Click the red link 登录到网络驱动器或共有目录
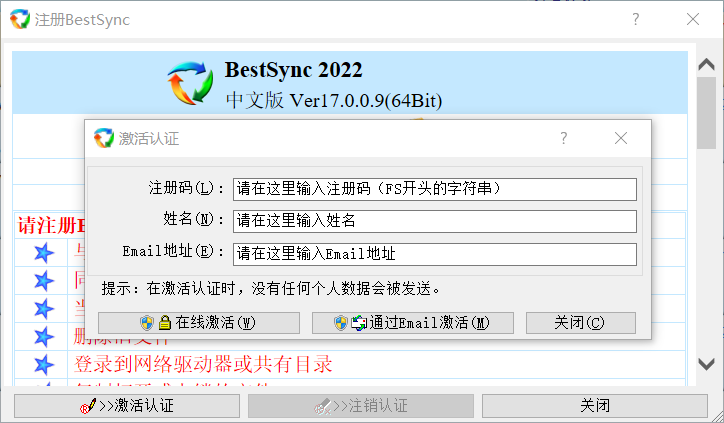The image size is (724, 423). (203, 364)
